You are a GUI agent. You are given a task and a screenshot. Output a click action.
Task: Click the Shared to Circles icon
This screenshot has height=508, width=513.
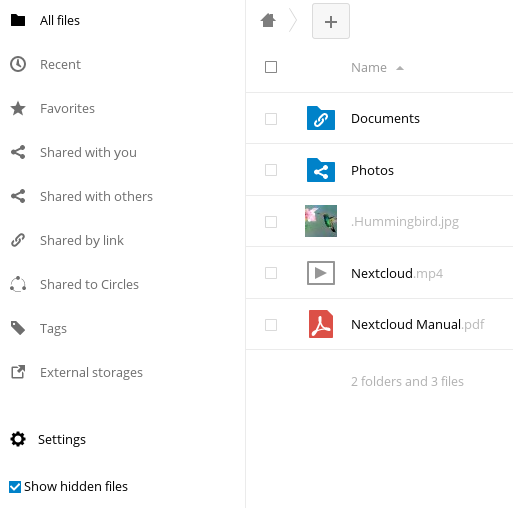click(18, 284)
